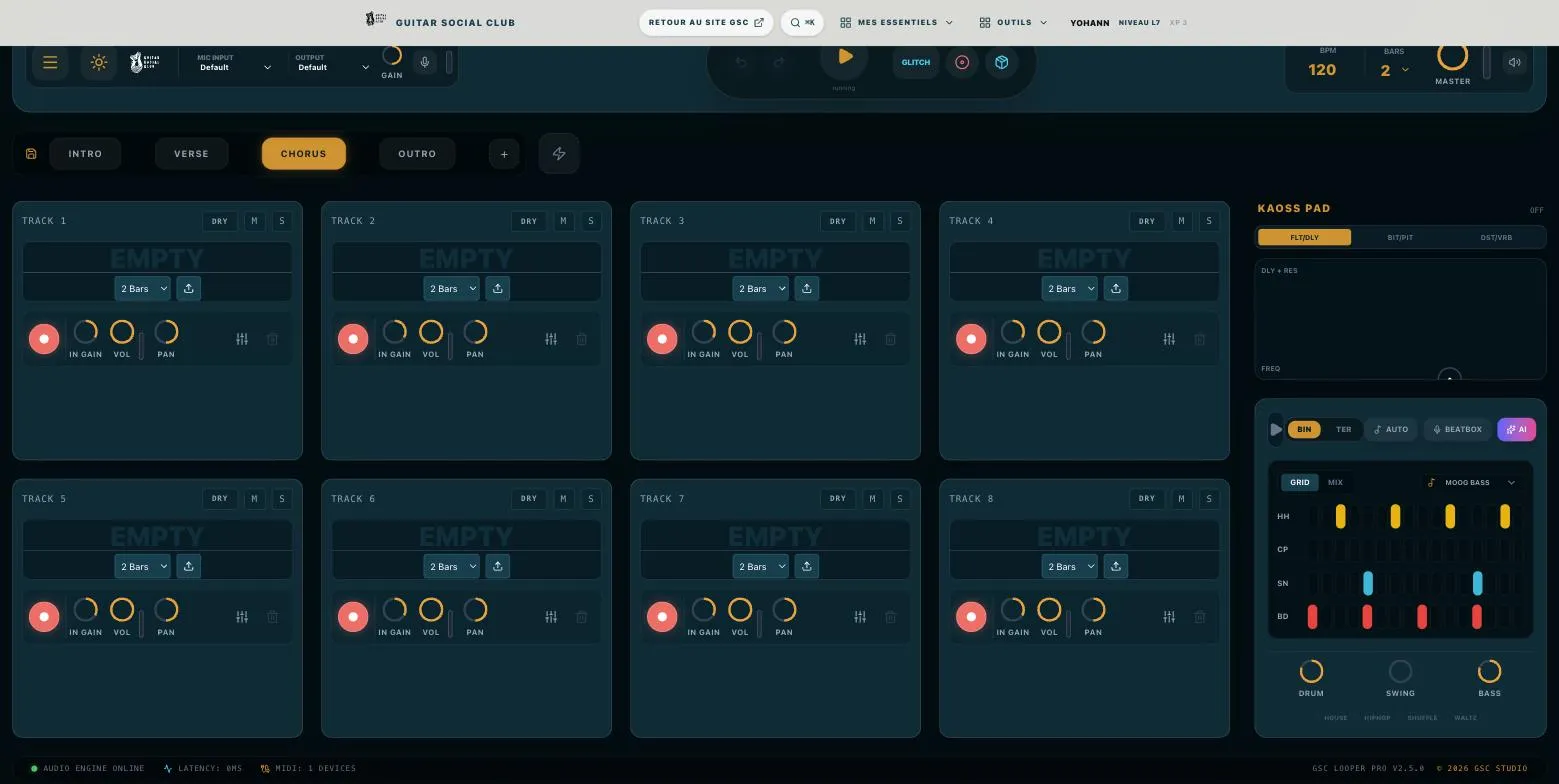
Task: Open the Output device dropdown
Action: pyautogui.click(x=333, y=67)
